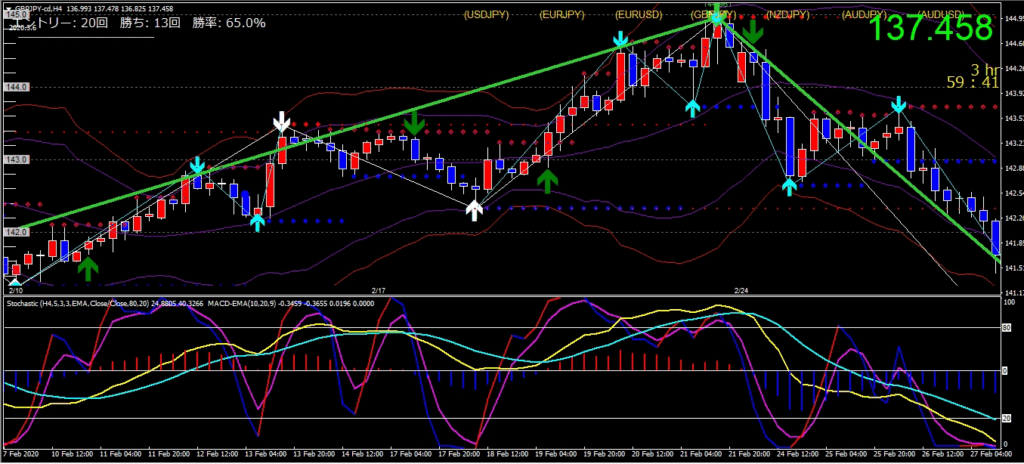Click the dark green down arrow at 17 Feb
Image resolution: width=1024 pixels, height=464 pixels.
pyautogui.click(x=412, y=123)
